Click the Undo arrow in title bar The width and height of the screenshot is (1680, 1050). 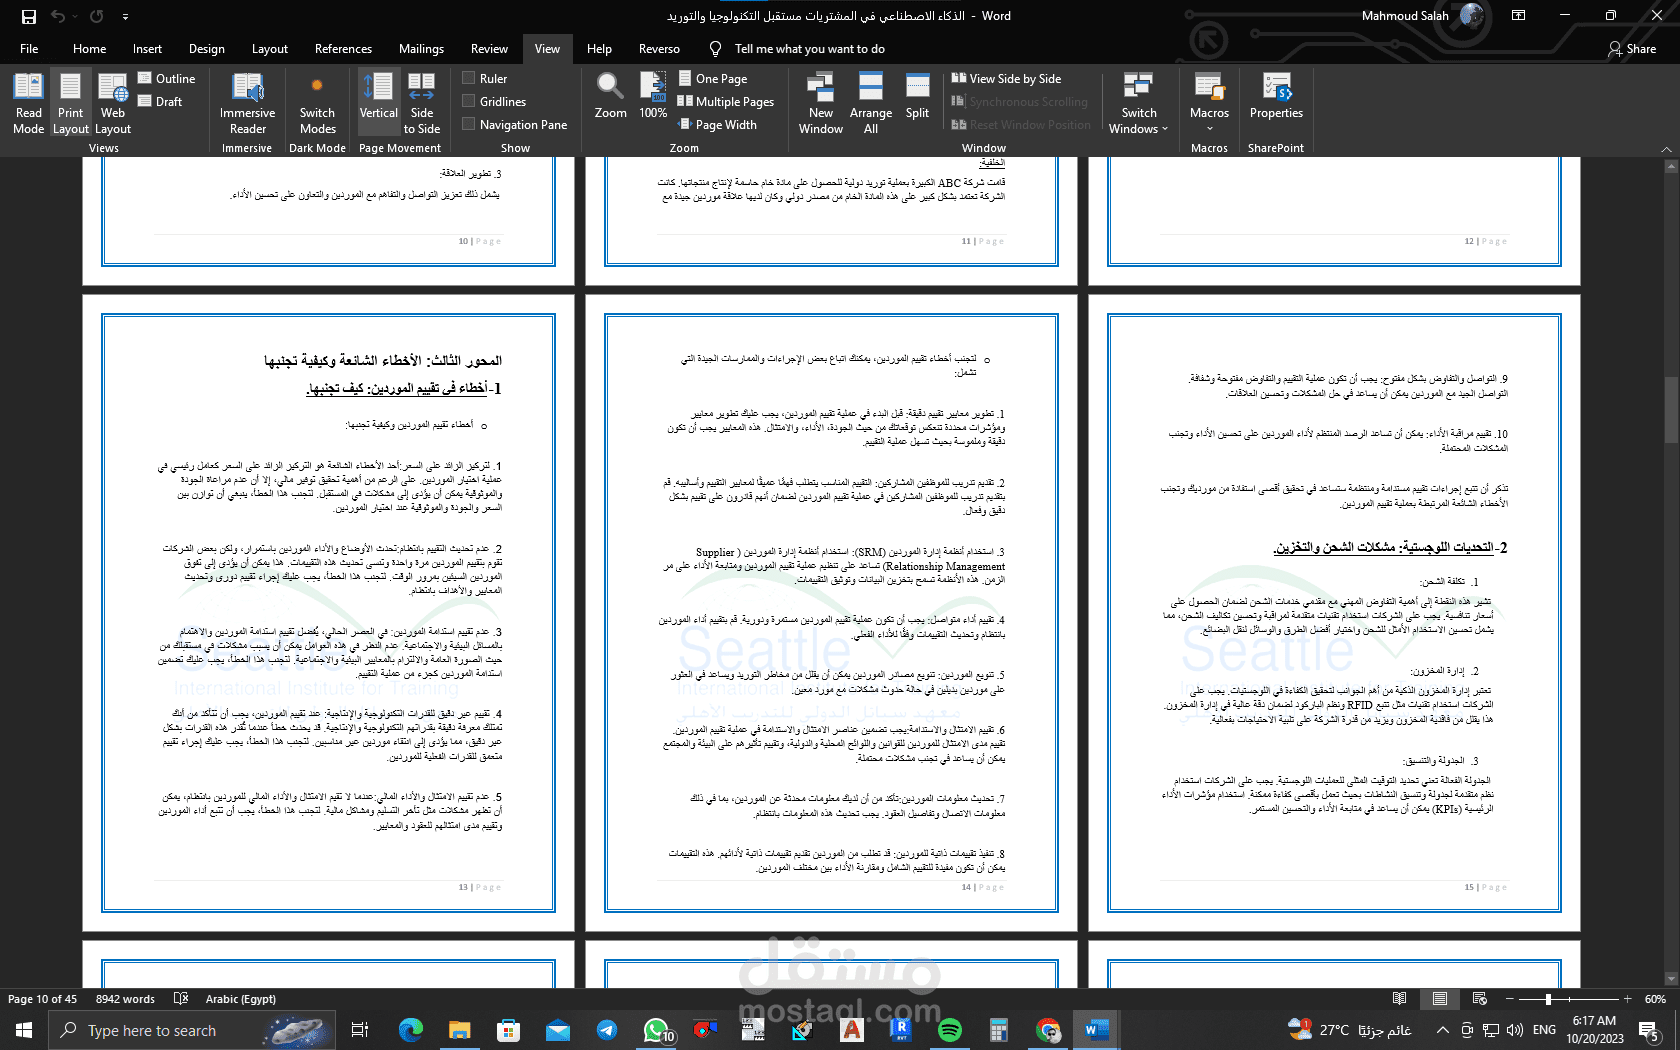(58, 16)
